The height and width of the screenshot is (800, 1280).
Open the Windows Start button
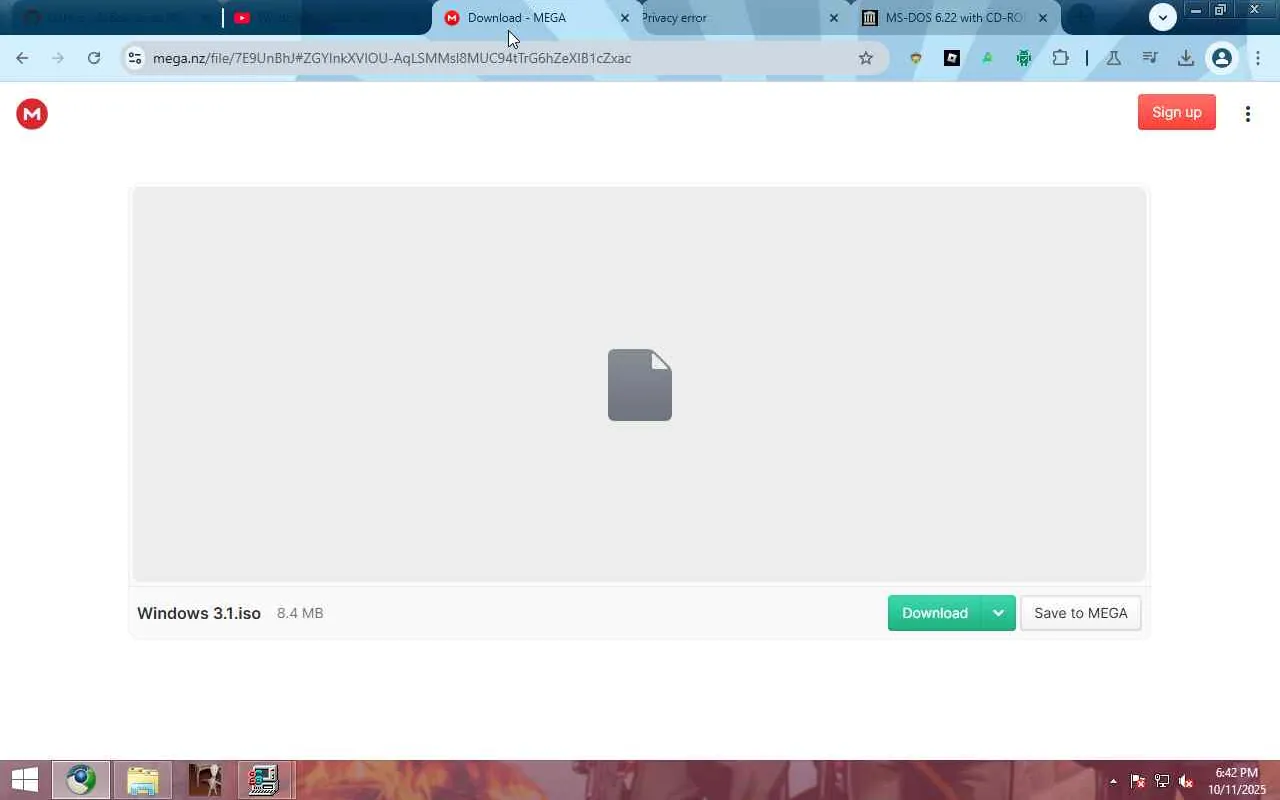24,780
